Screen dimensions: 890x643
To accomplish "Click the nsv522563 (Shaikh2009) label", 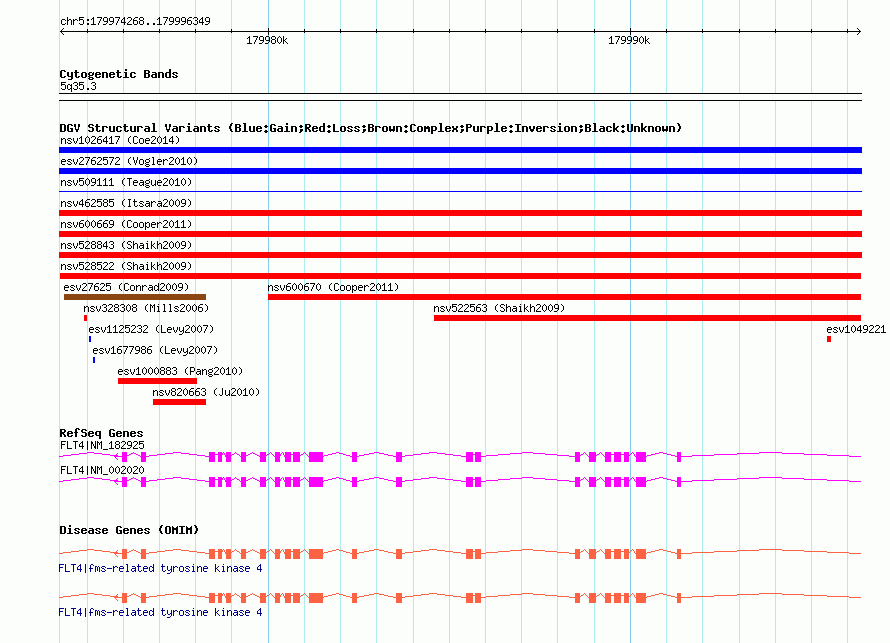I will click(499, 308).
